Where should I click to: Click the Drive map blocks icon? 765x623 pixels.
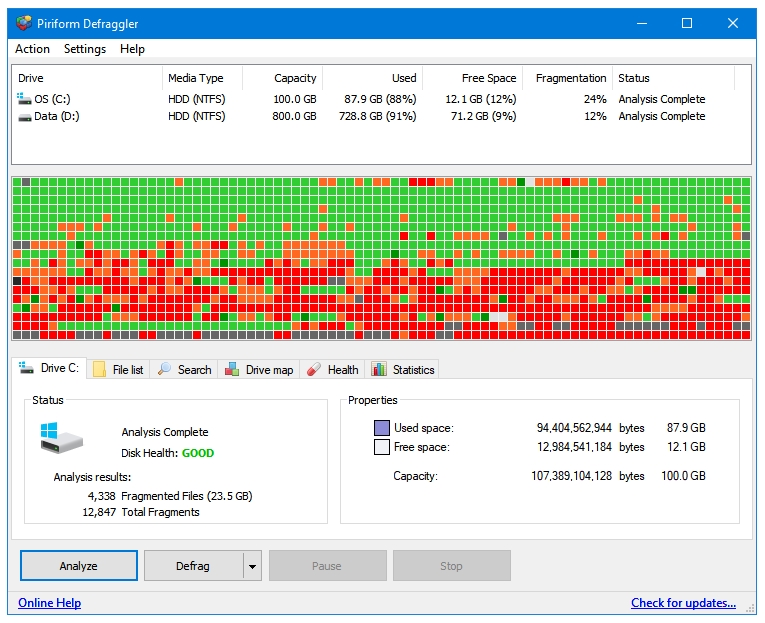(x=232, y=369)
